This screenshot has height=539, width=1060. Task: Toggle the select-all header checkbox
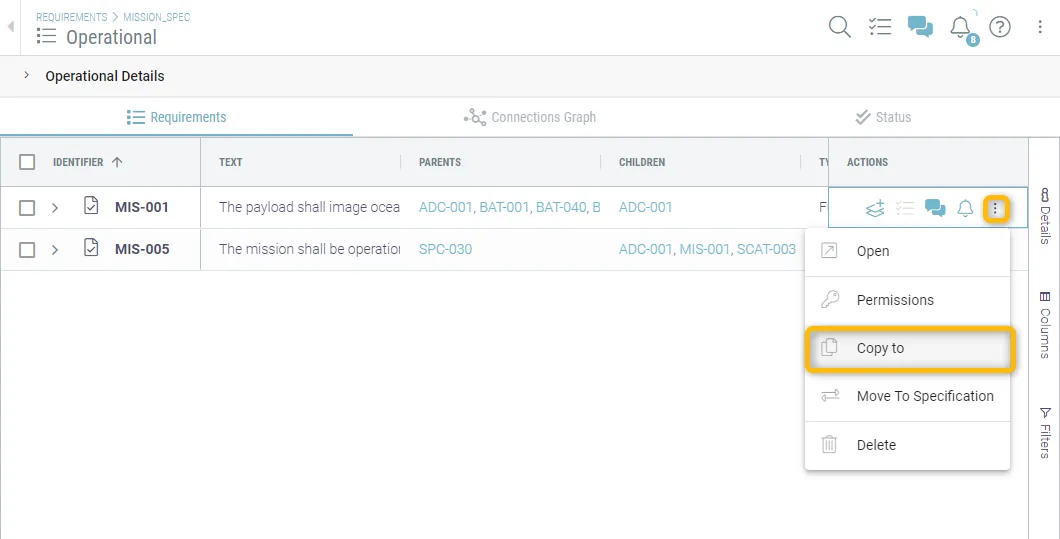click(27, 162)
